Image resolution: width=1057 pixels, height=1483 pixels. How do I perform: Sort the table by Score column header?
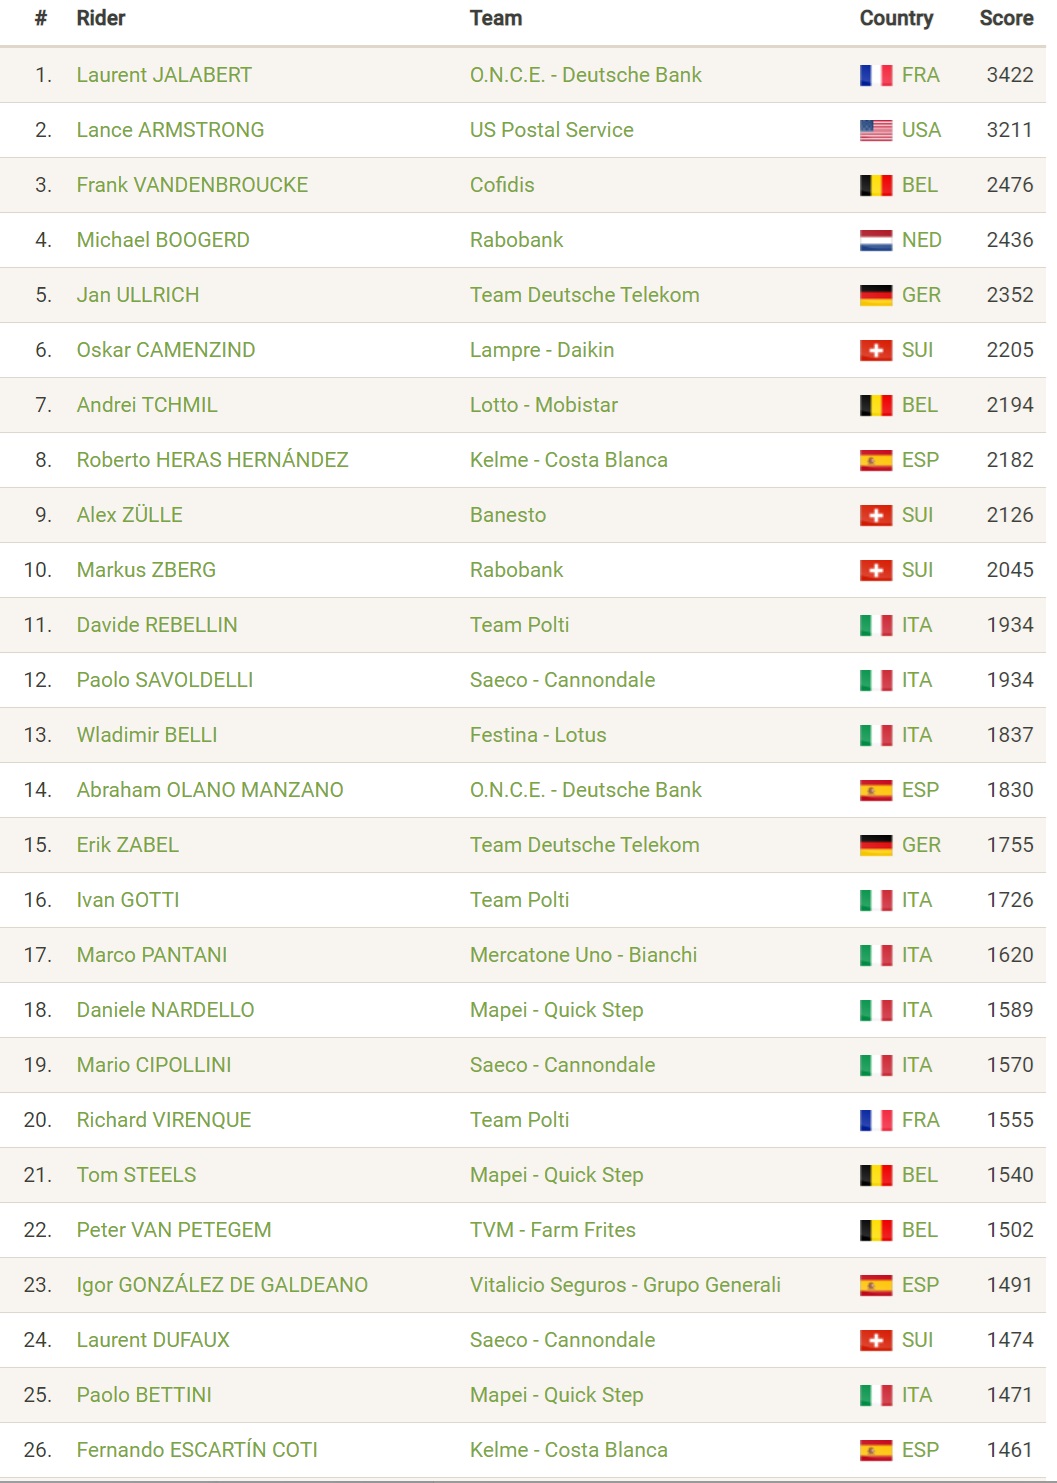click(1006, 18)
